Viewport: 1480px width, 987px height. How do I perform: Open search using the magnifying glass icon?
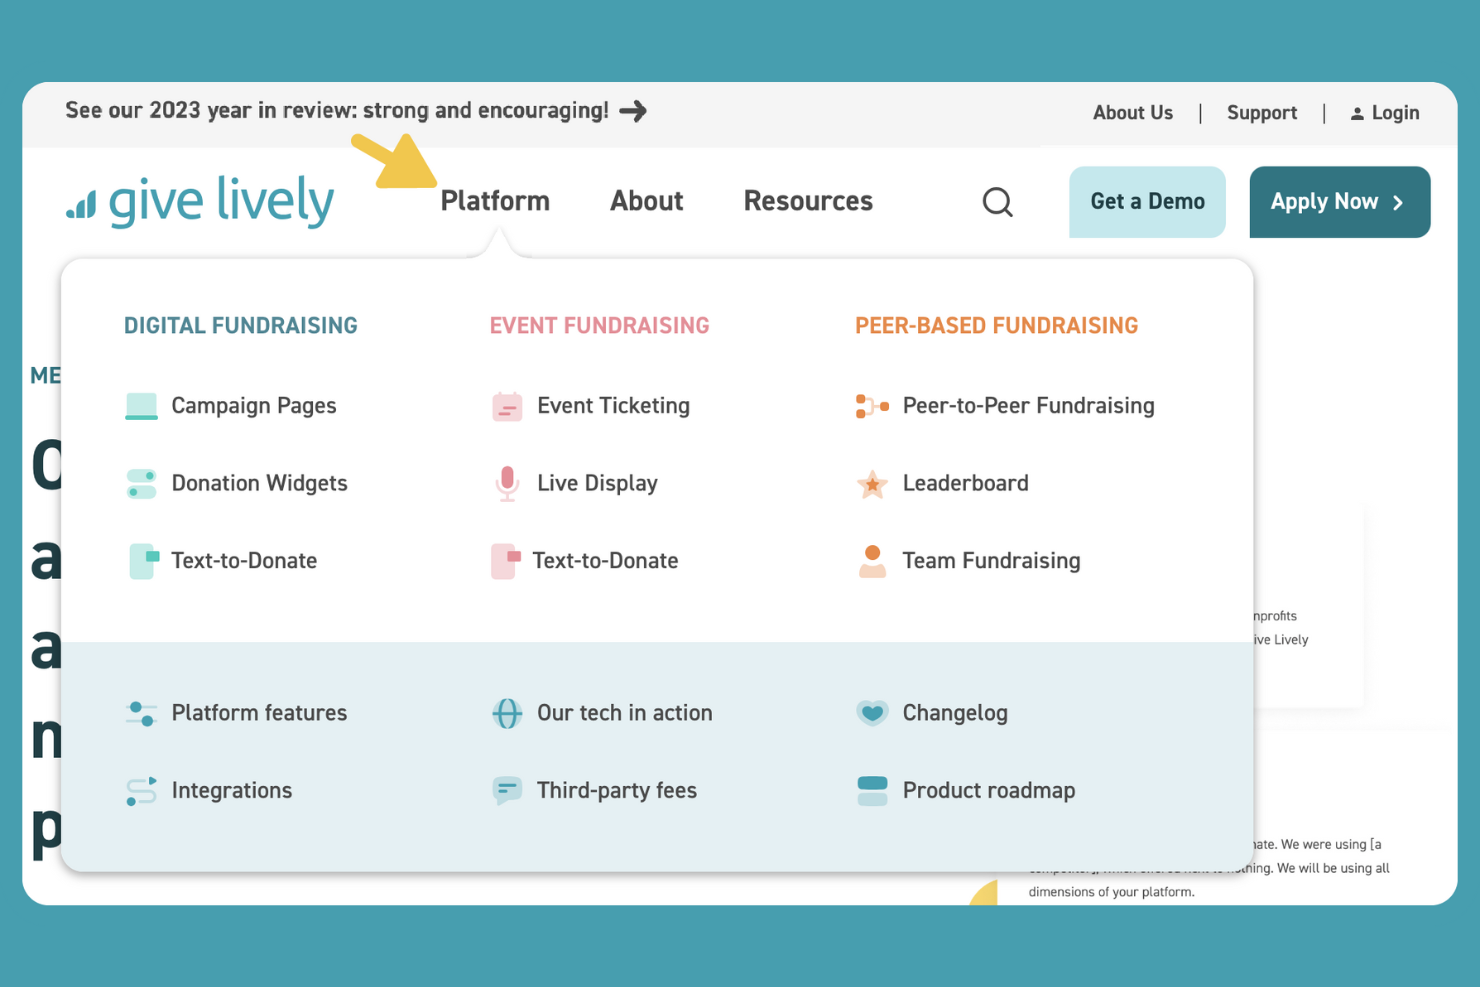point(997,201)
